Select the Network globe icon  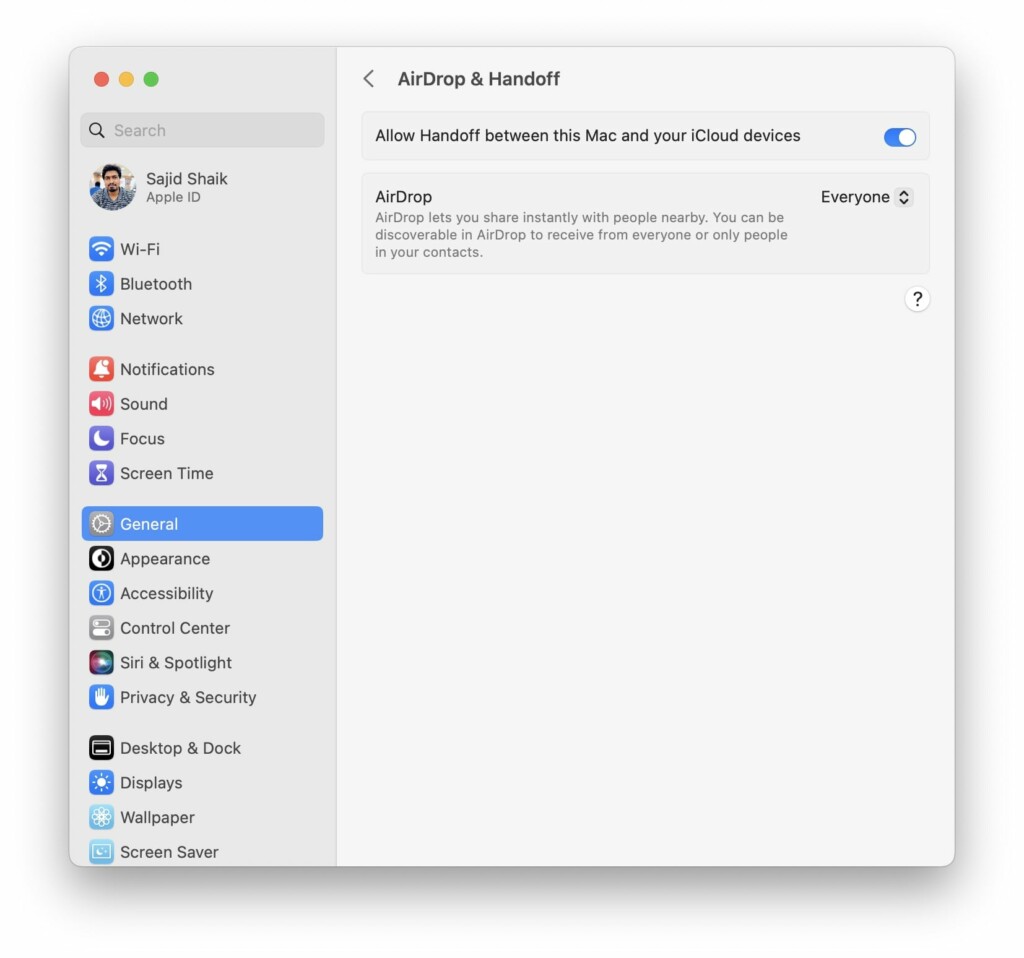[101, 318]
